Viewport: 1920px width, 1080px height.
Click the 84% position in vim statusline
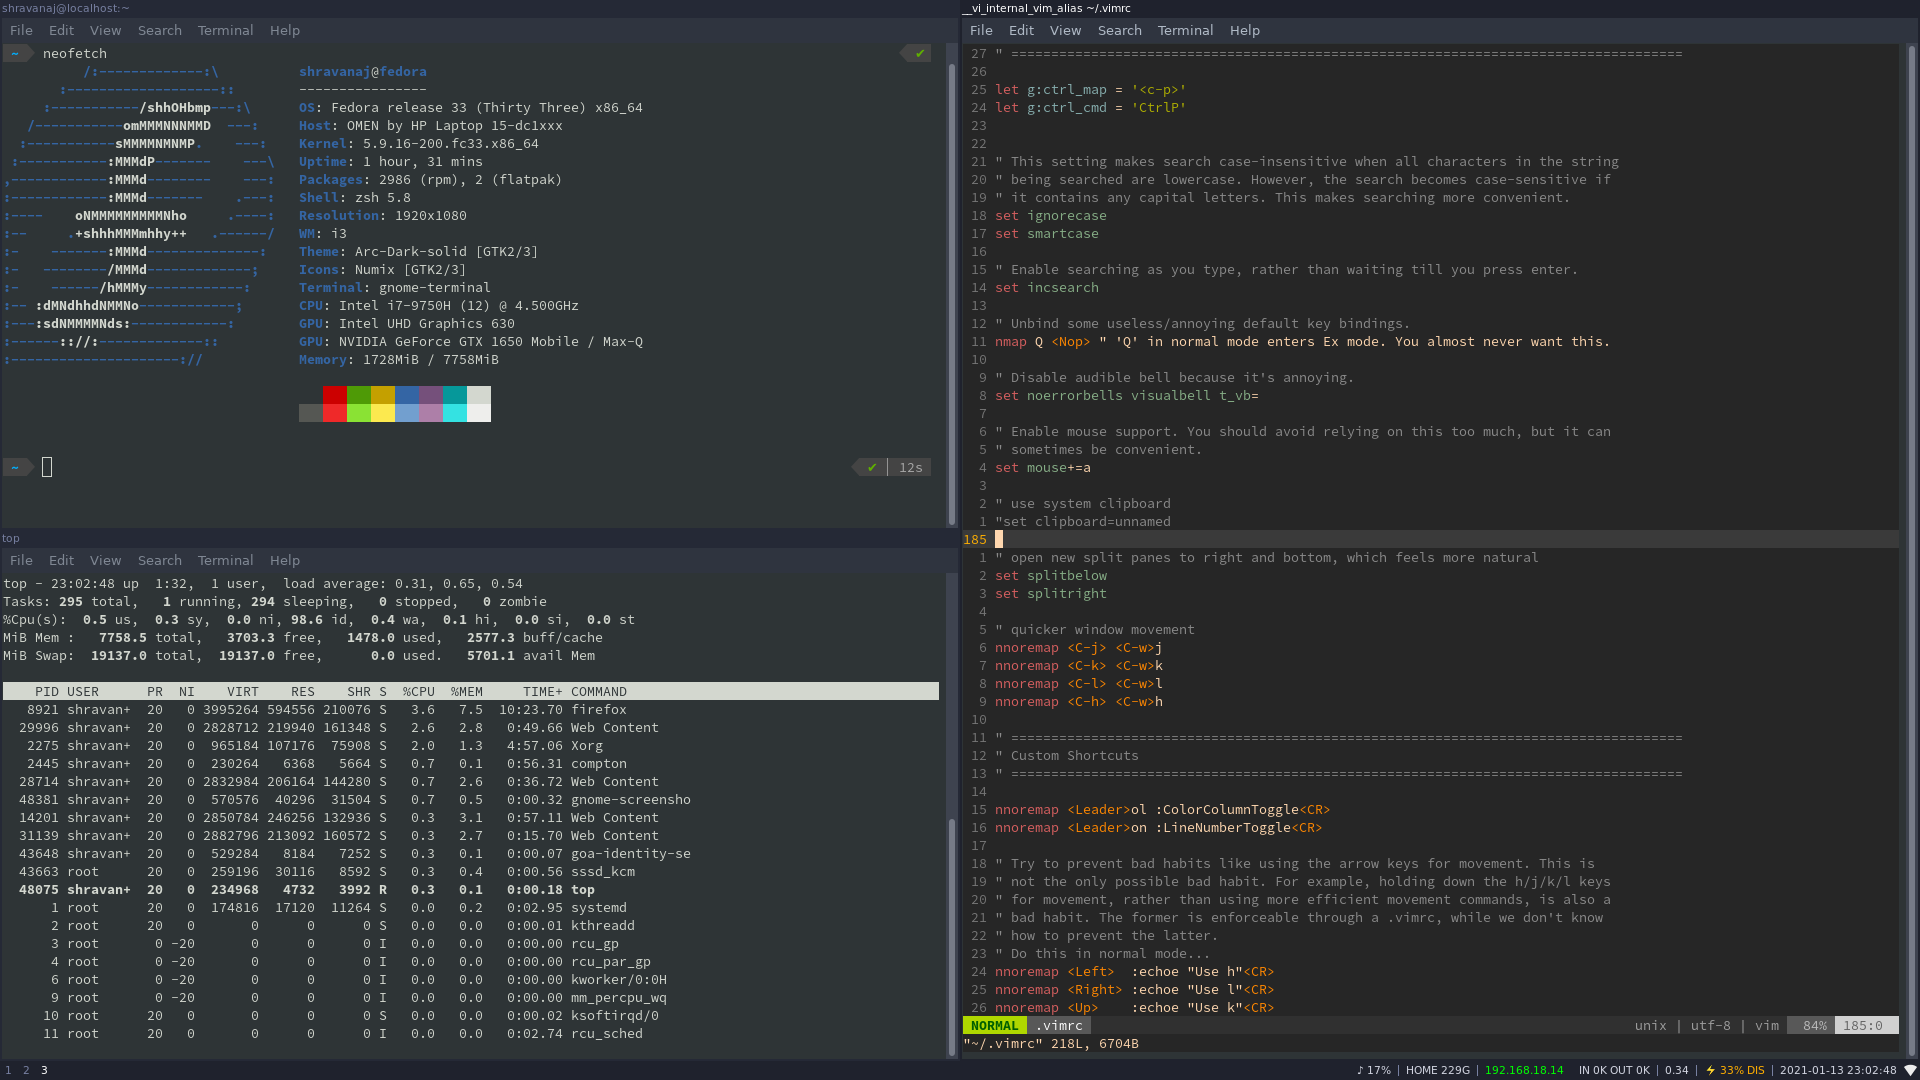[1815, 1026]
